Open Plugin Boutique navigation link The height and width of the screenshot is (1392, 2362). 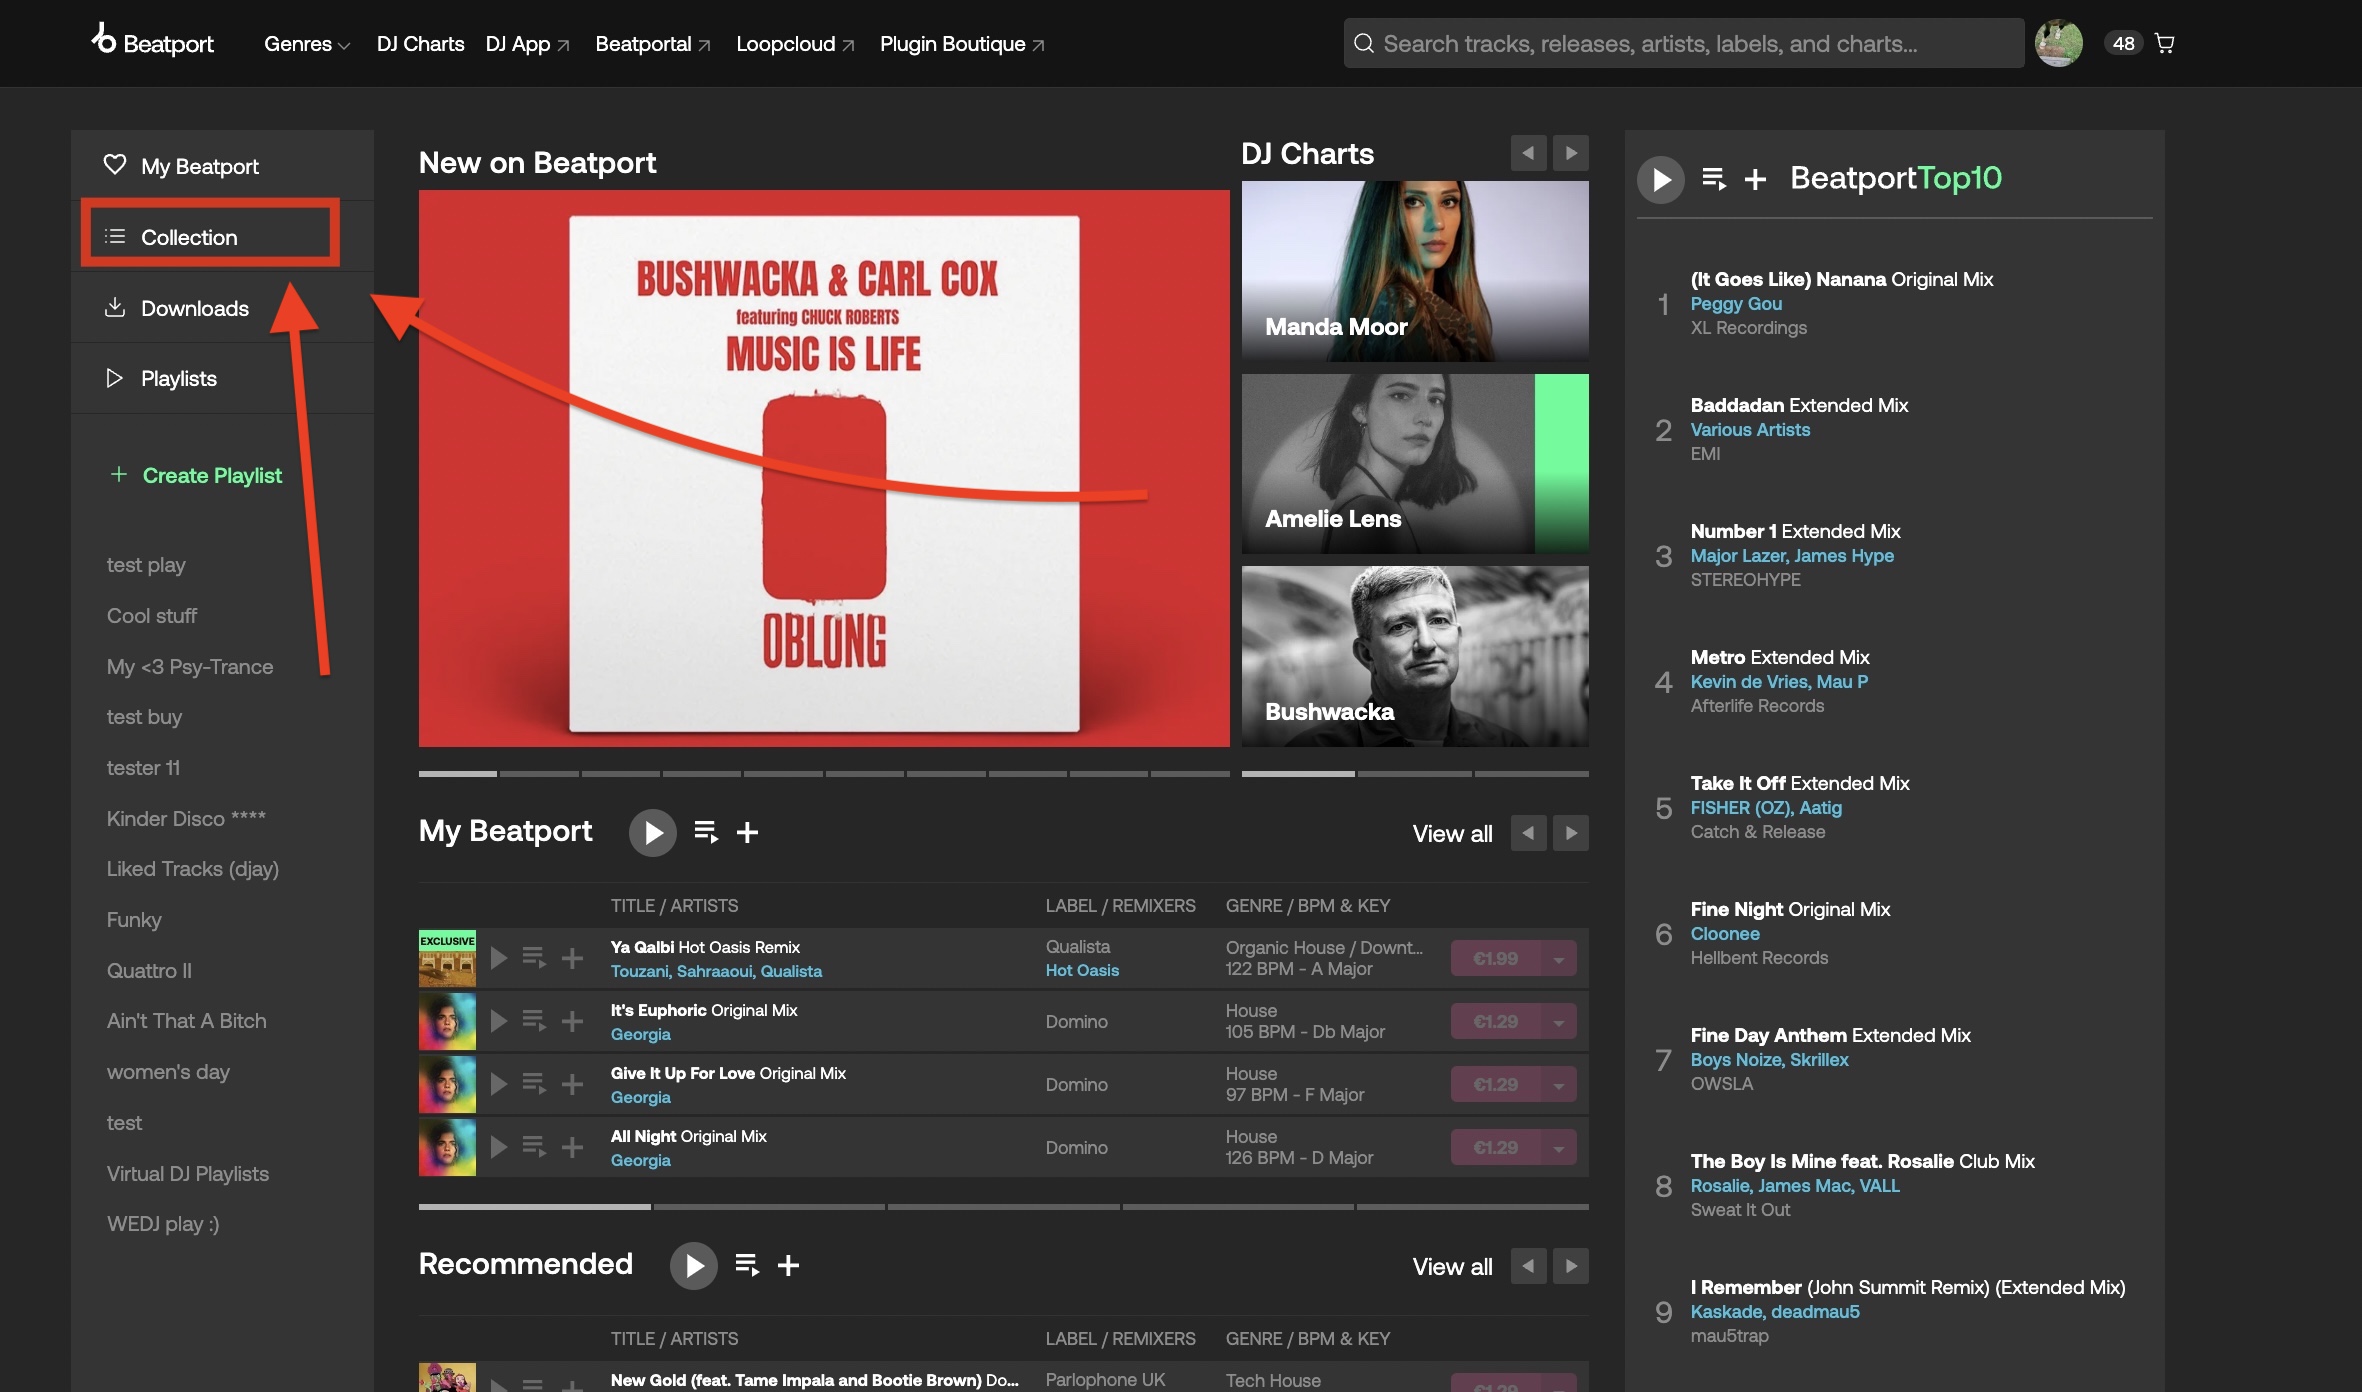point(962,44)
